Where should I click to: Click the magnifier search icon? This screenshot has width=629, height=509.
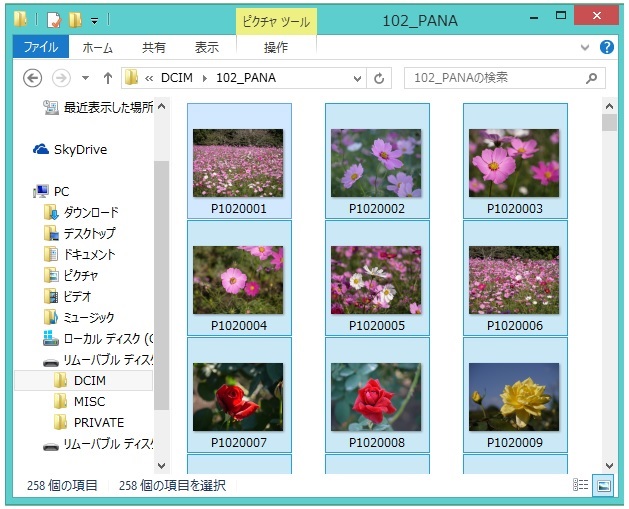[591, 78]
